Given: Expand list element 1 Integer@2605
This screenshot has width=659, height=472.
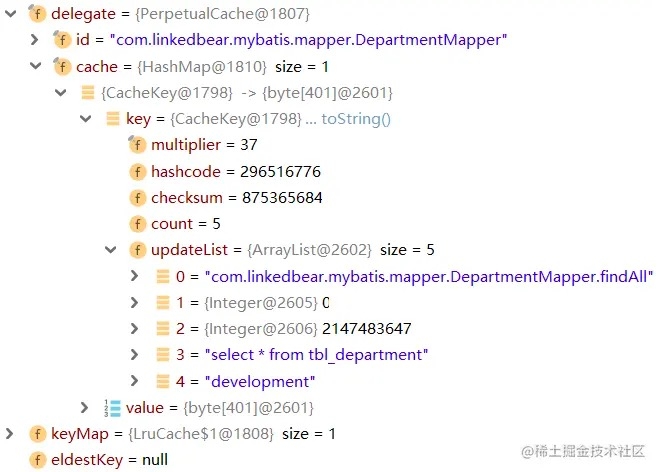Looking at the screenshot, I should (135, 302).
